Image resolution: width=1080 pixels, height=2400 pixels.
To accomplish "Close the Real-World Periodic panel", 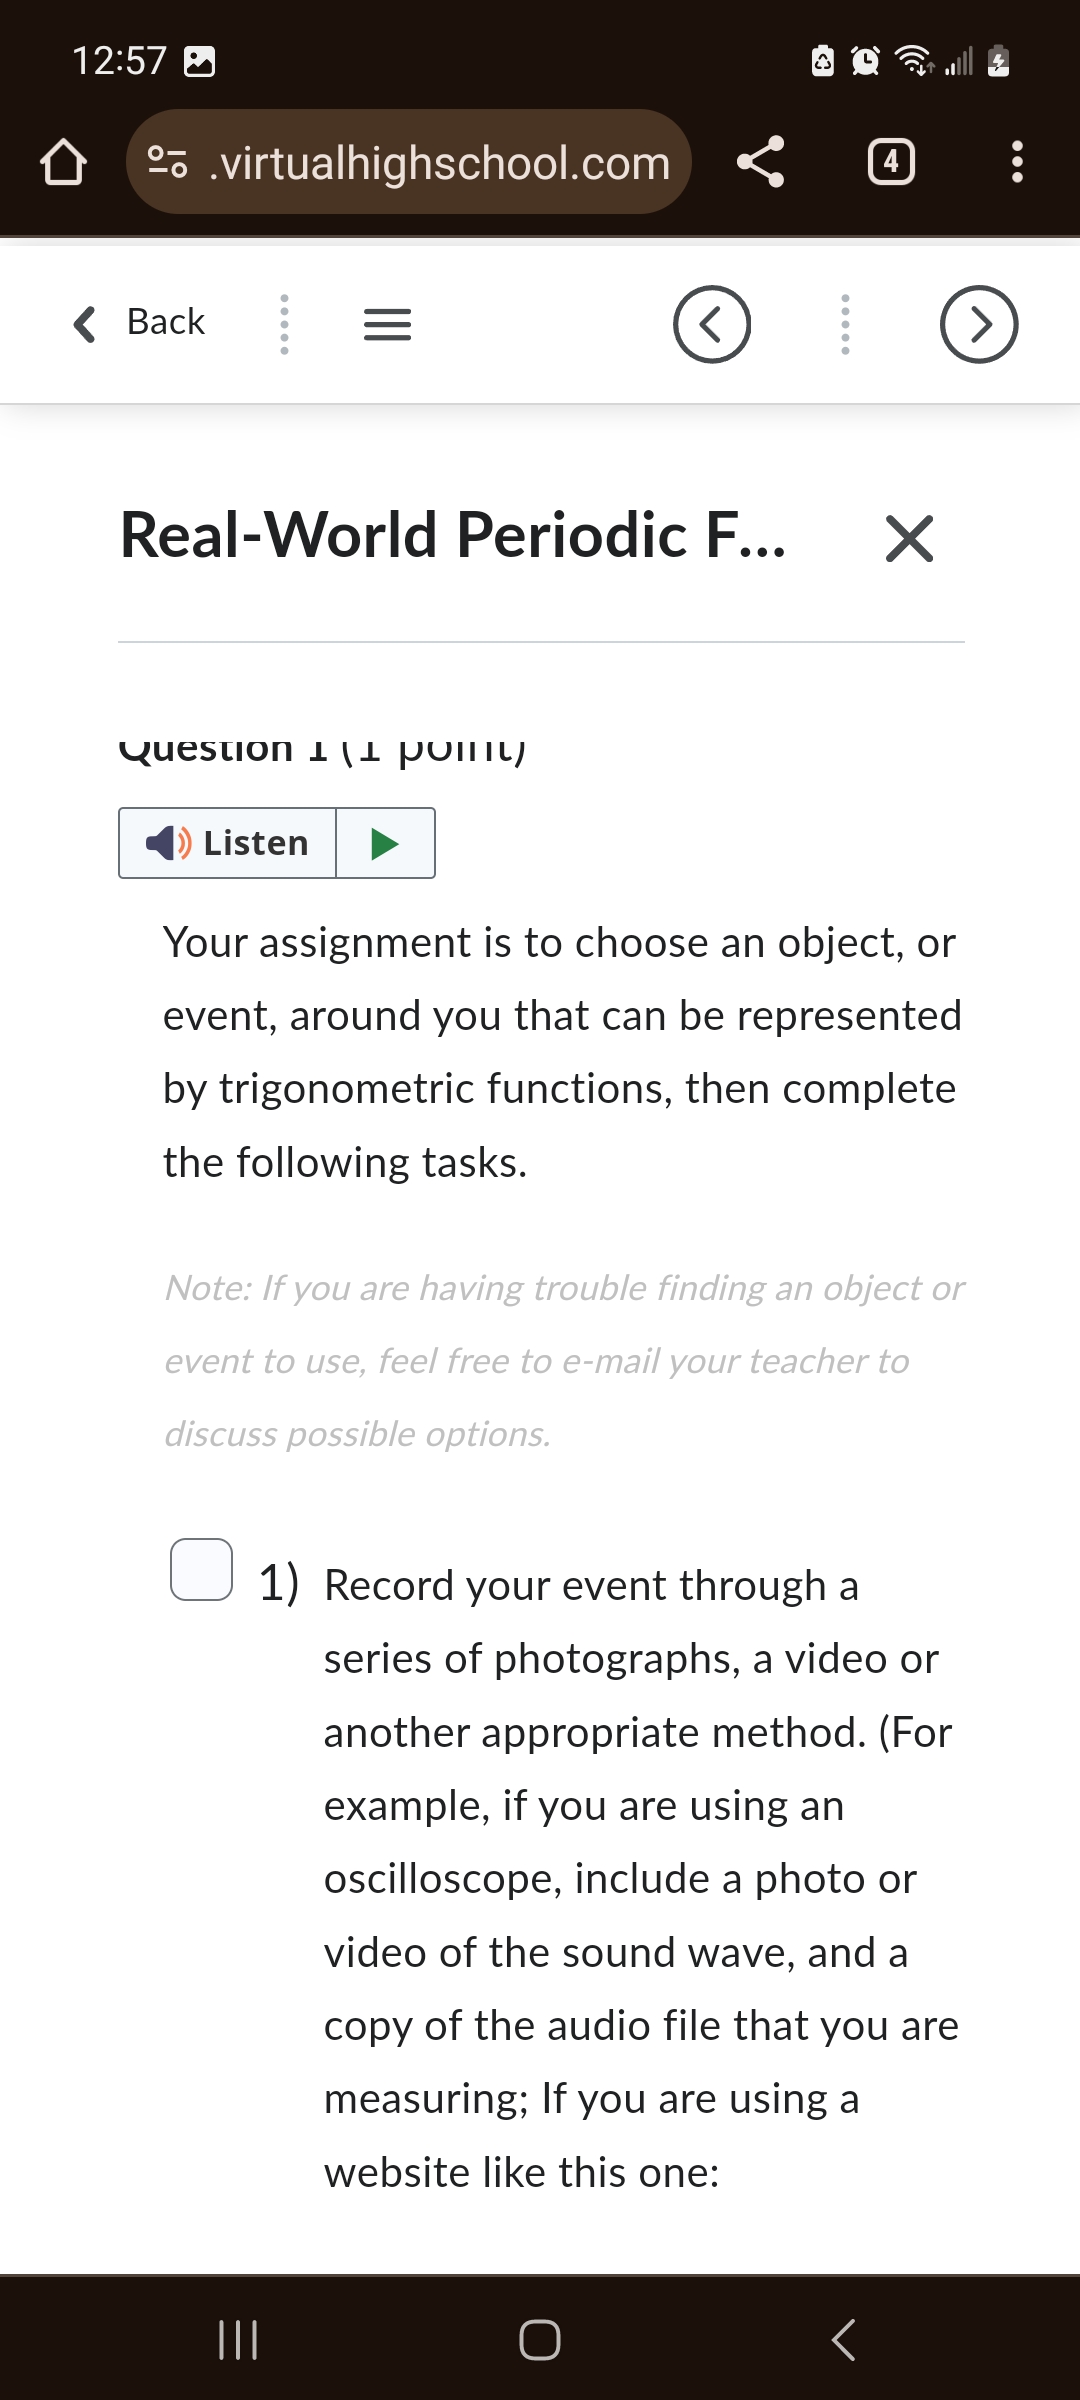I will pos(908,540).
